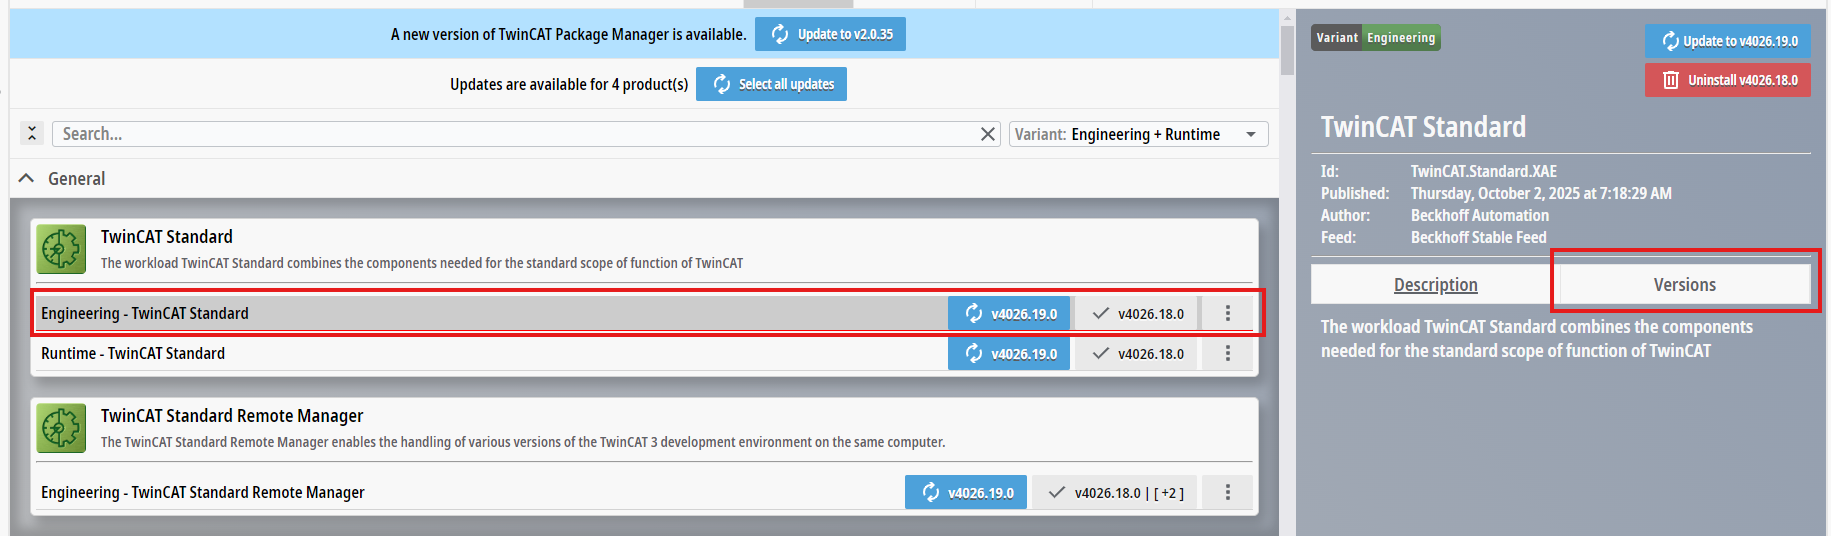
Task: Click the package list vertical scrollbar
Action: [1287, 50]
